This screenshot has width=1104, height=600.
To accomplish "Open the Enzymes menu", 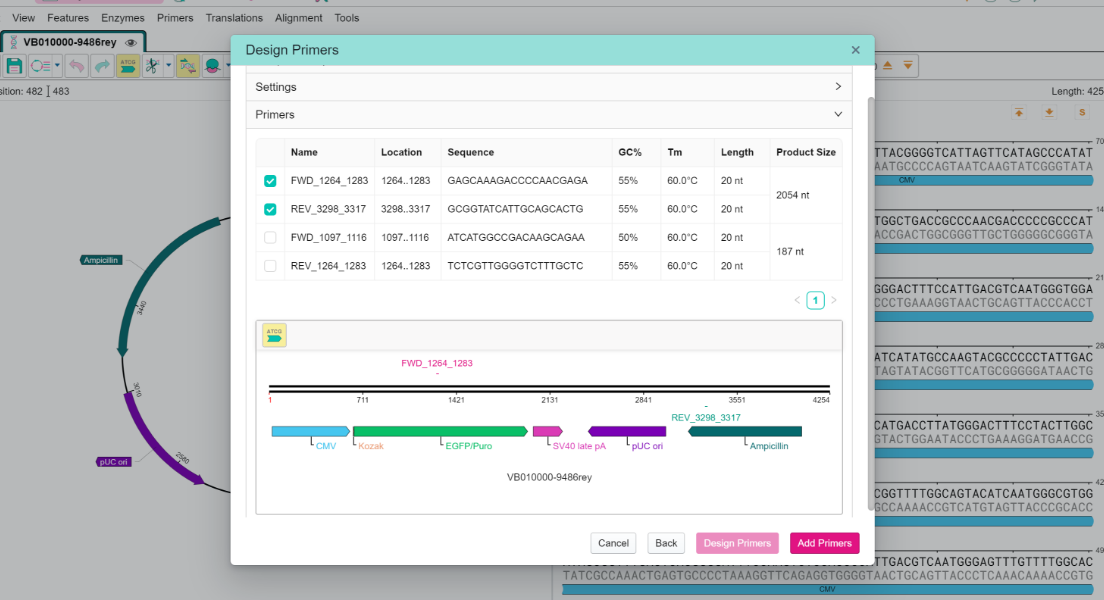I will click(123, 18).
